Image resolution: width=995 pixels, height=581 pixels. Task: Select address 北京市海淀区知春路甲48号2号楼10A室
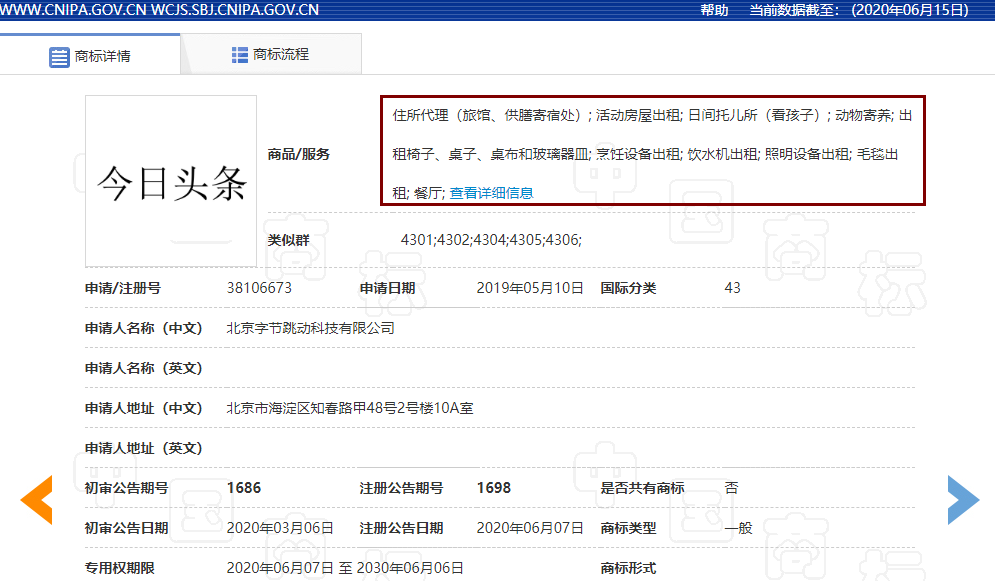pyautogui.click(x=350, y=408)
